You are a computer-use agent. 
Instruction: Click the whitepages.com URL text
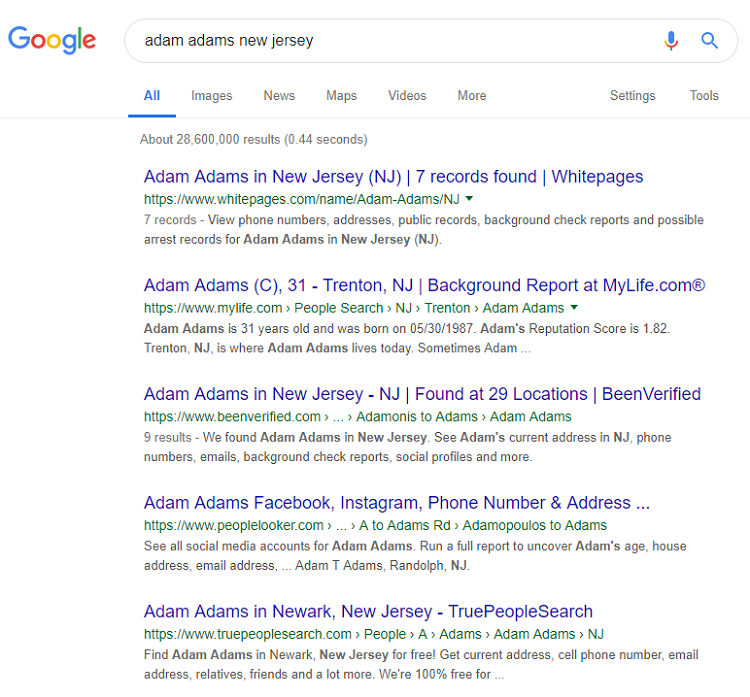pos(302,199)
